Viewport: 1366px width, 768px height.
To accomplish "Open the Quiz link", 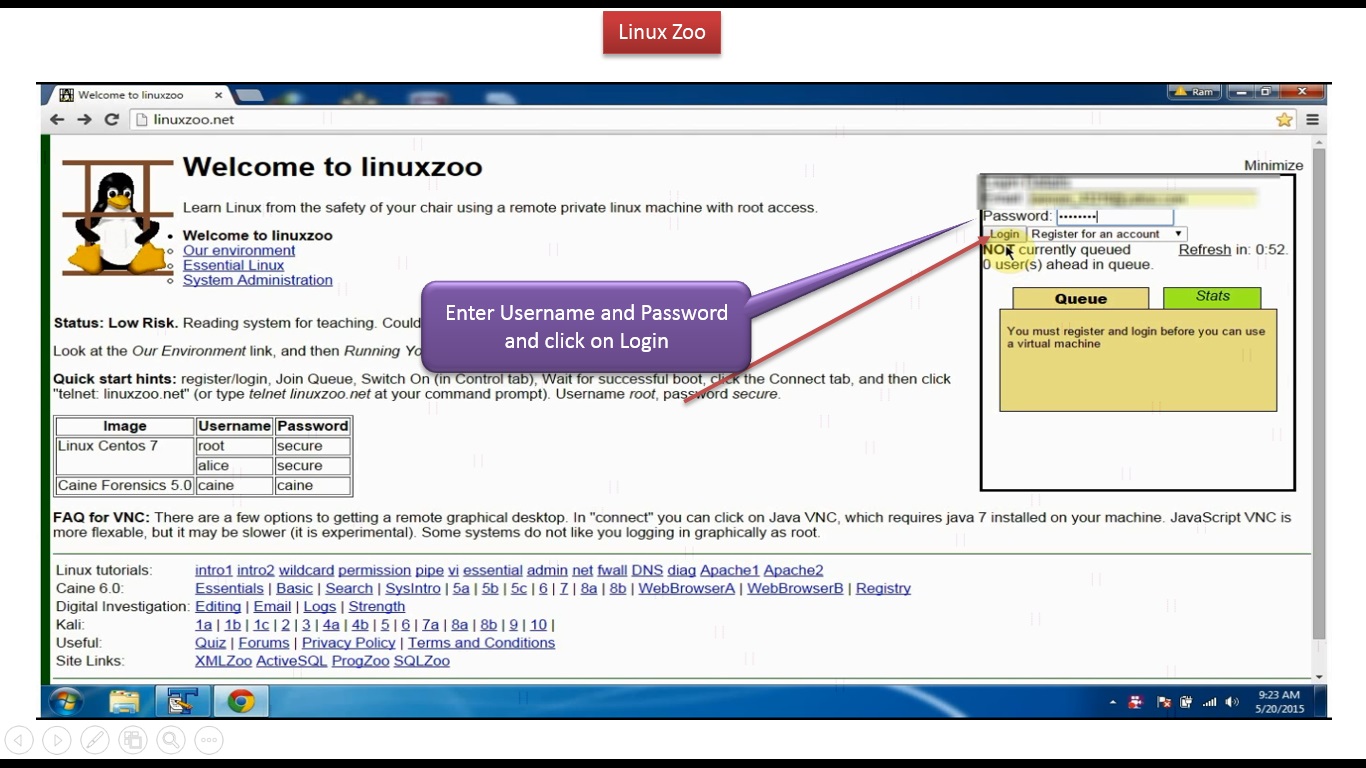I will tap(210, 643).
